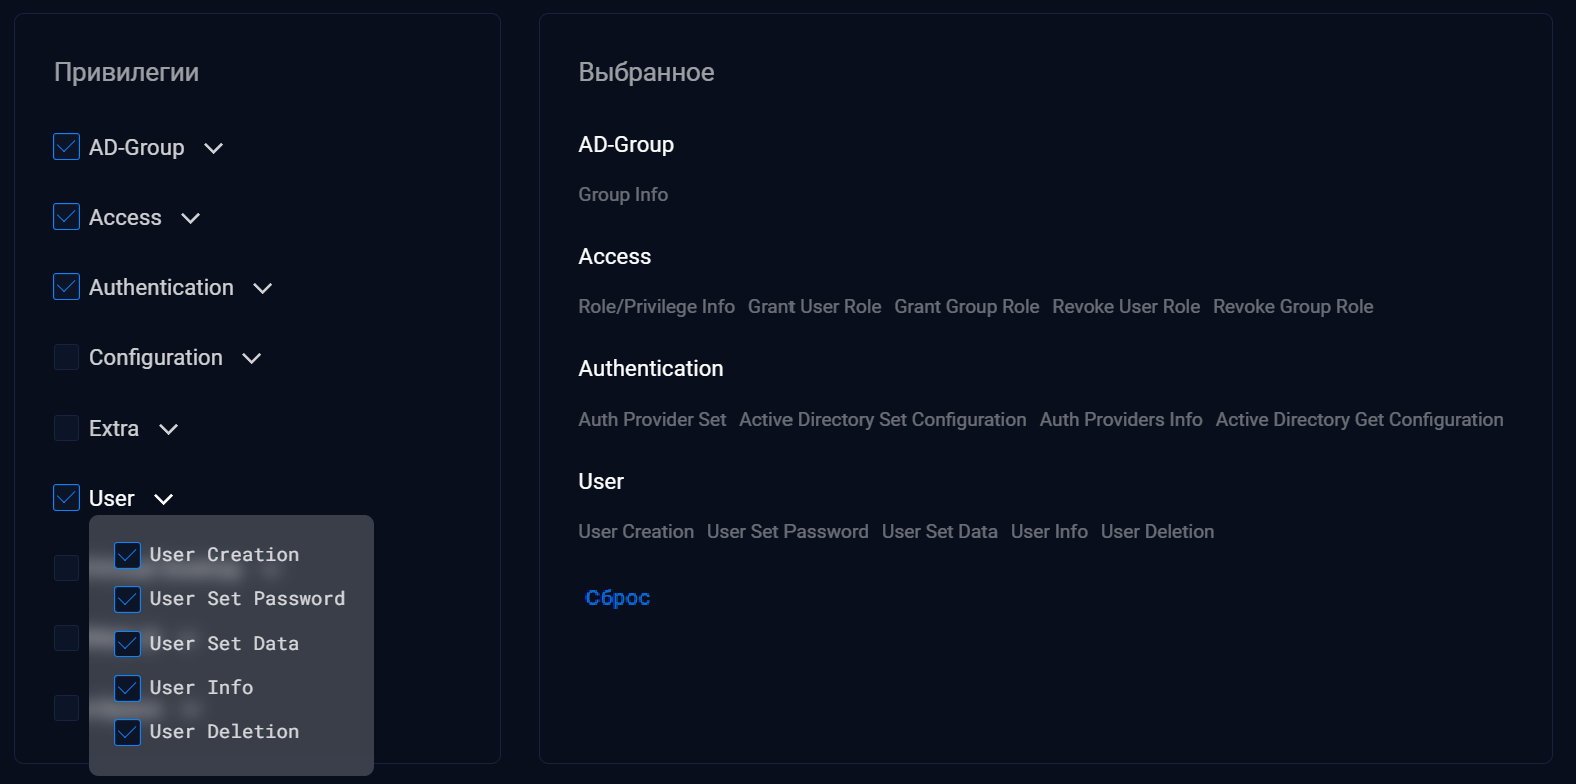Uncheck User Creation in dropdown list
The height and width of the screenshot is (784, 1576).
127,555
